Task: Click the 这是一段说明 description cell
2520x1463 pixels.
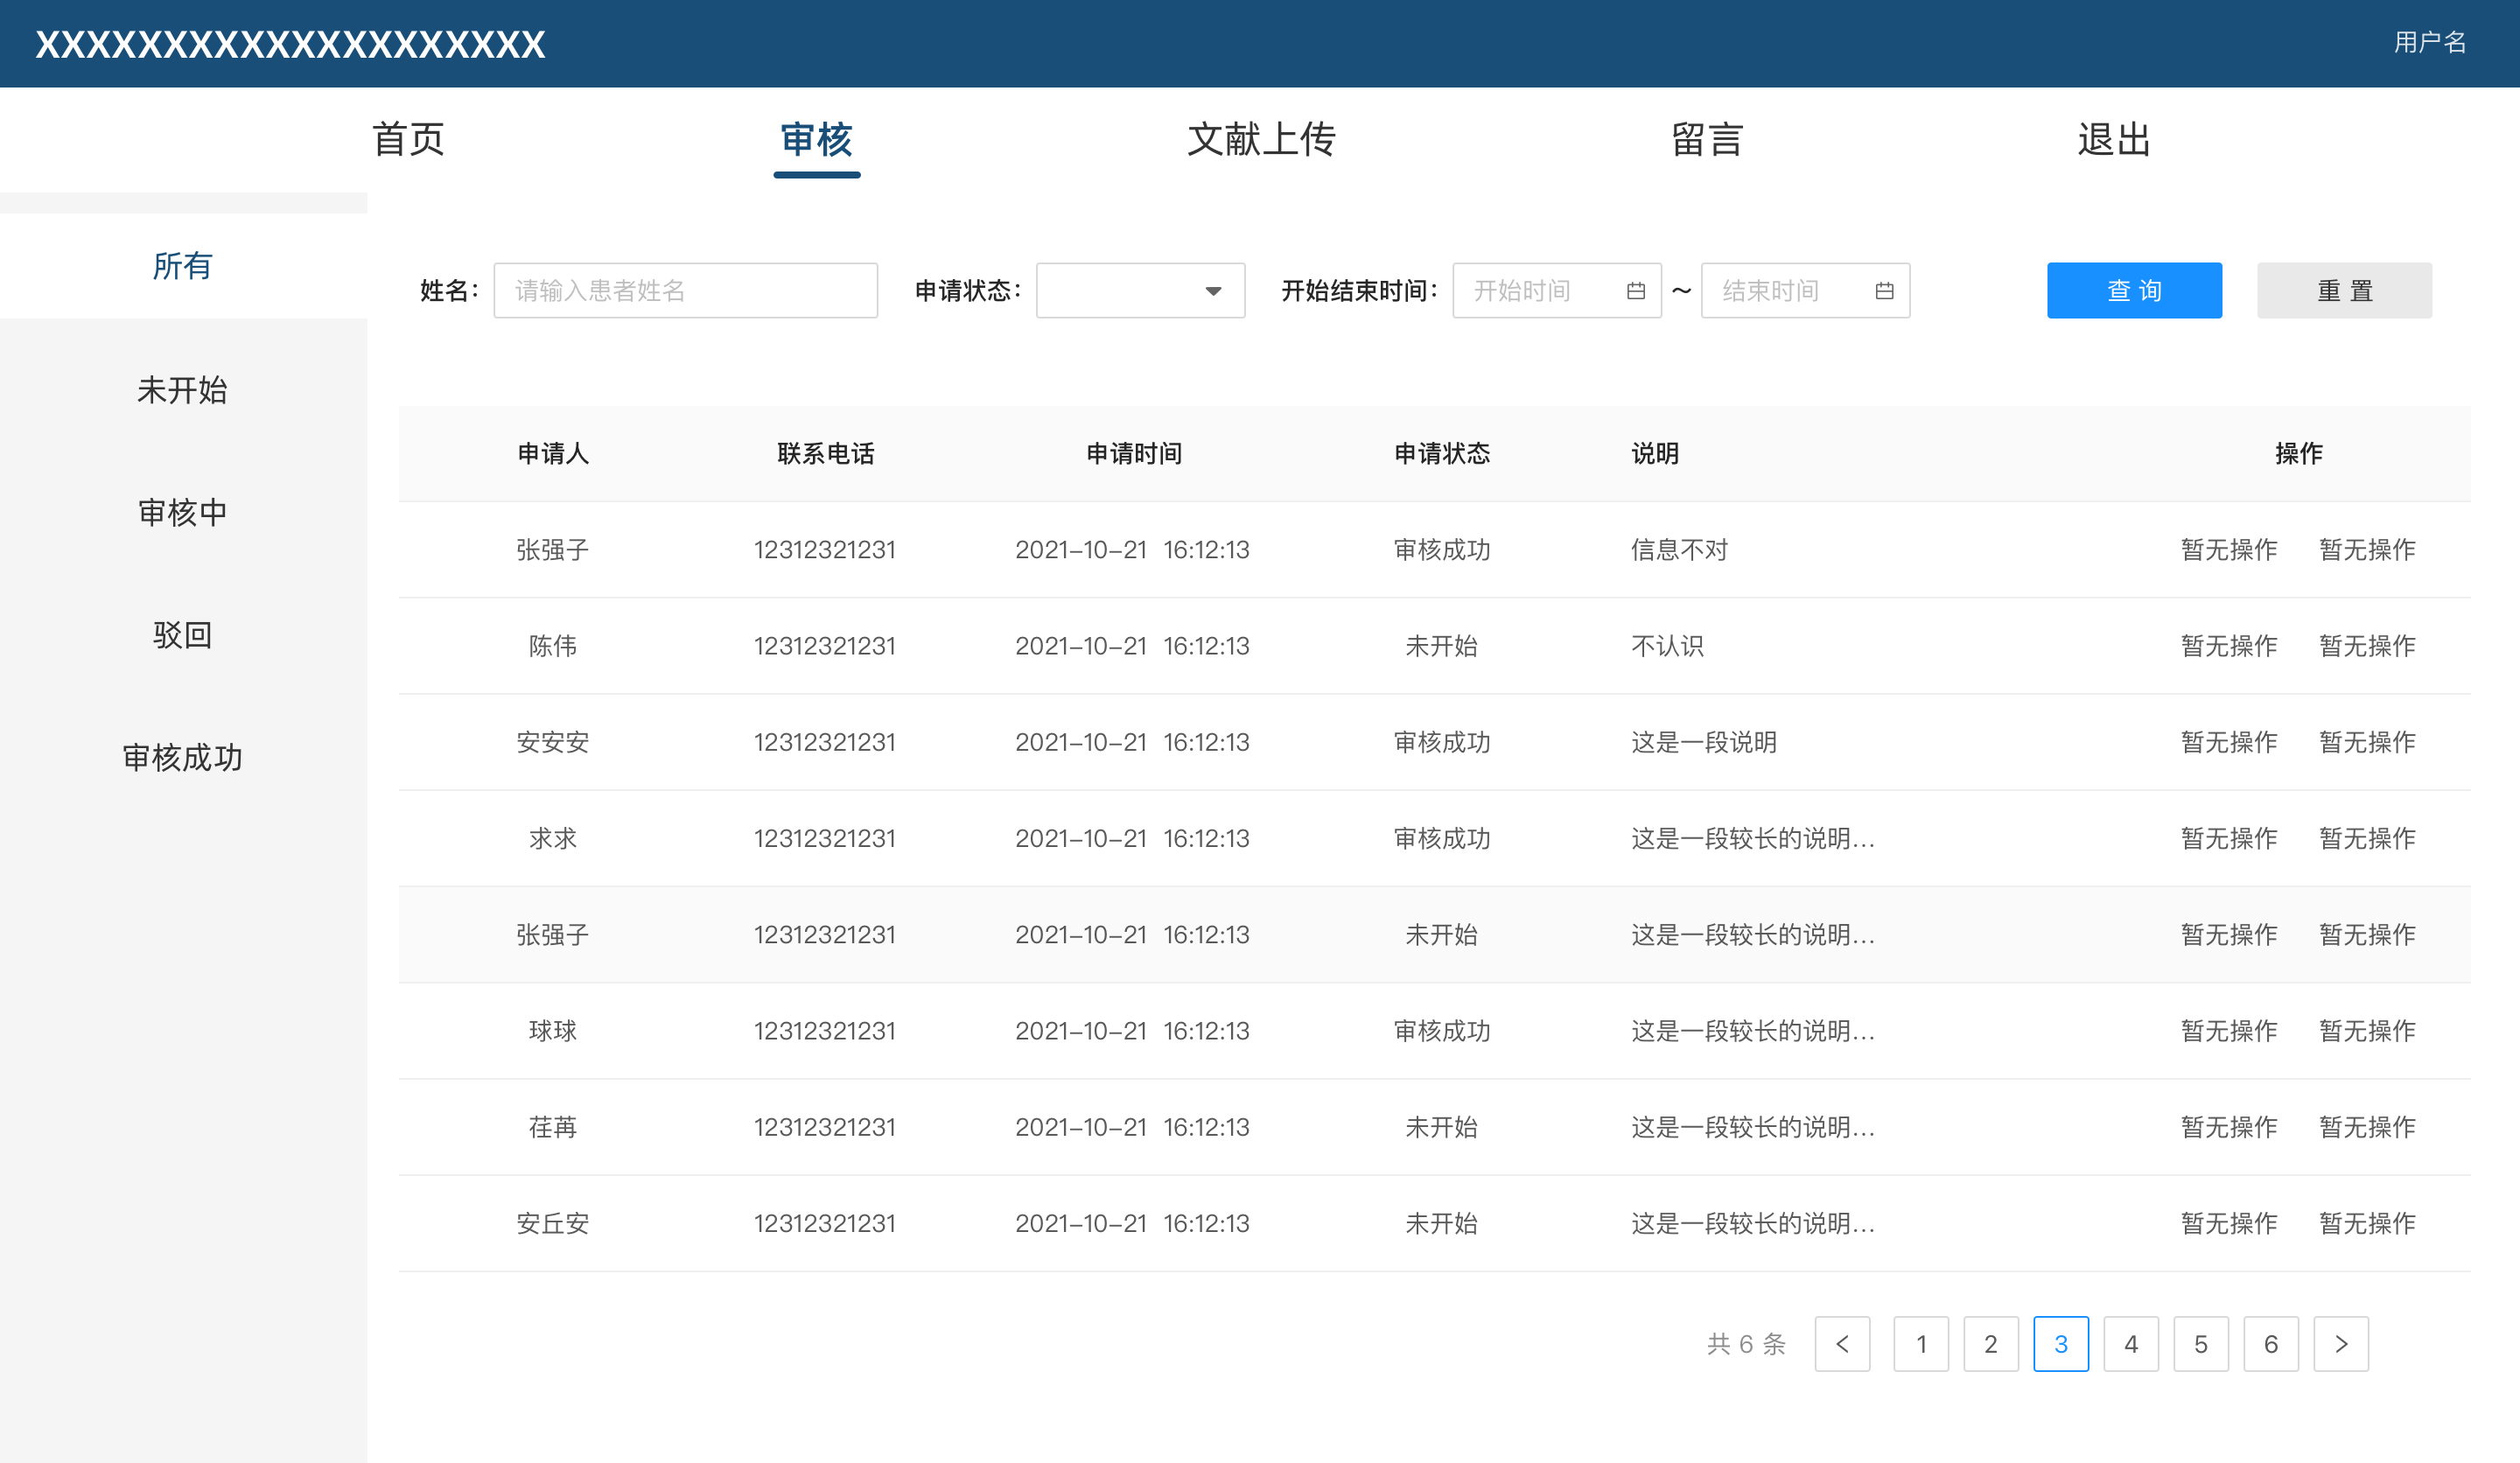Action: [1704, 742]
